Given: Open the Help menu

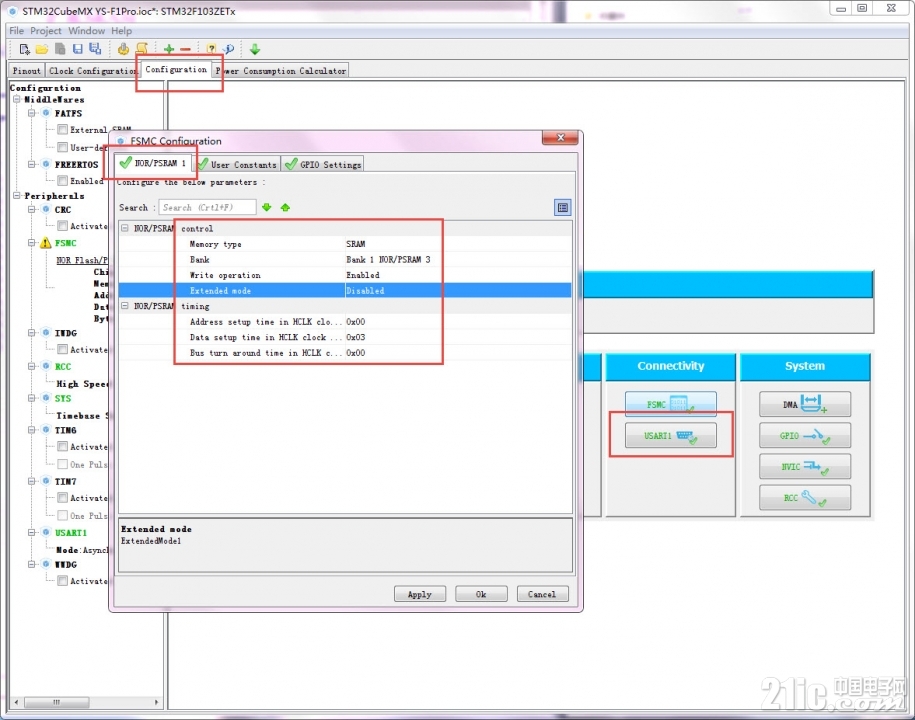Looking at the screenshot, I should pyautogui.click(x=121, y=31).
